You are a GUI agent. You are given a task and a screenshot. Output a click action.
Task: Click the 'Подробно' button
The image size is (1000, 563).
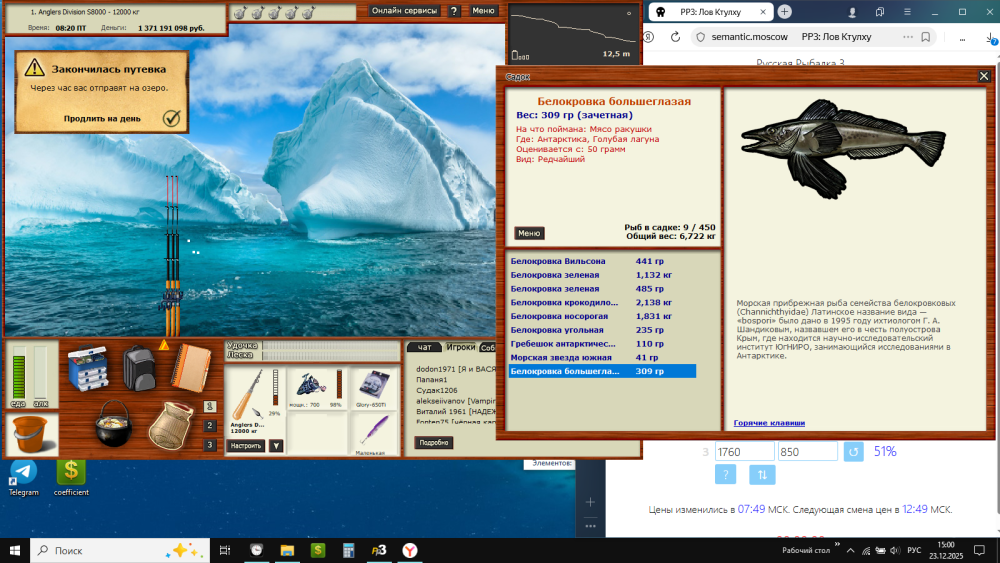point(434,442)
